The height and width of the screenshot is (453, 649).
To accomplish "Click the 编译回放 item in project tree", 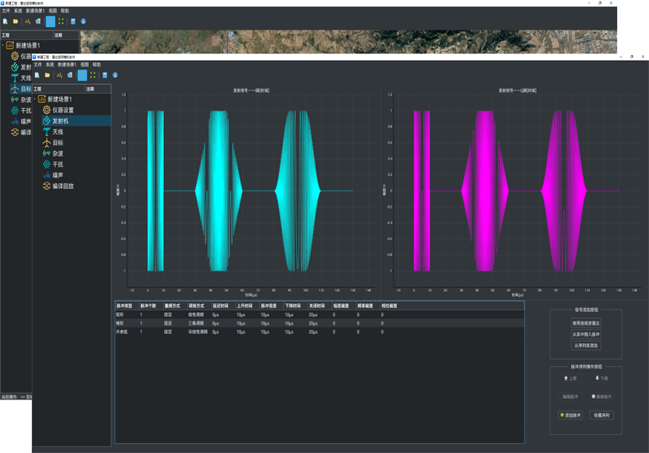I will (62, 186).
